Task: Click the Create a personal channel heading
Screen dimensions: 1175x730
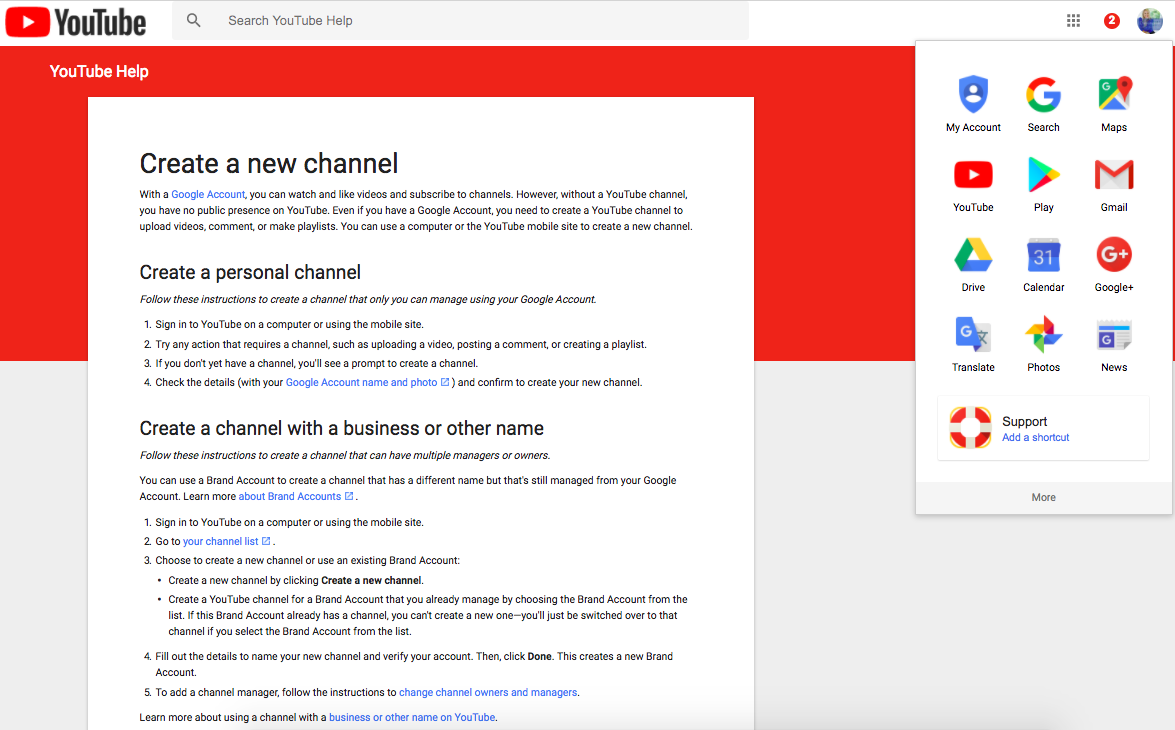Action: [250, 272]
